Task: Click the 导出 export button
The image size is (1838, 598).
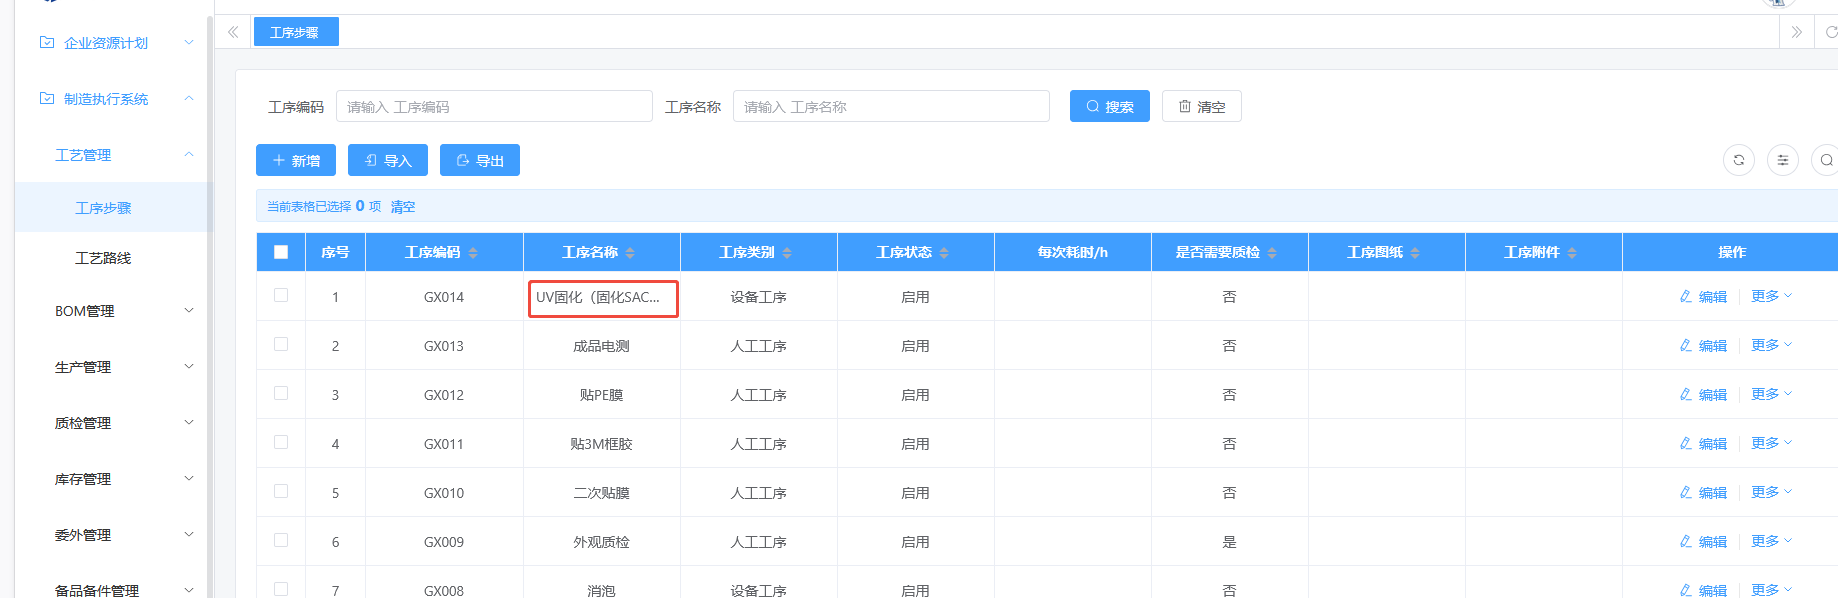Action: 479,160
